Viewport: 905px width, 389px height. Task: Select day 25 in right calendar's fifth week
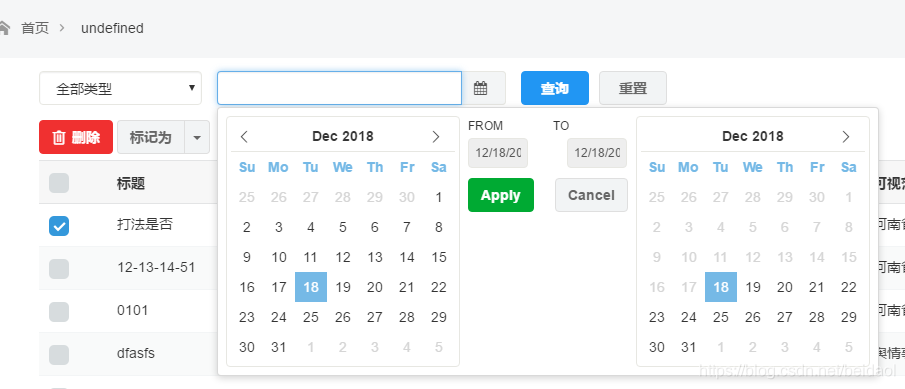point(720,317)
